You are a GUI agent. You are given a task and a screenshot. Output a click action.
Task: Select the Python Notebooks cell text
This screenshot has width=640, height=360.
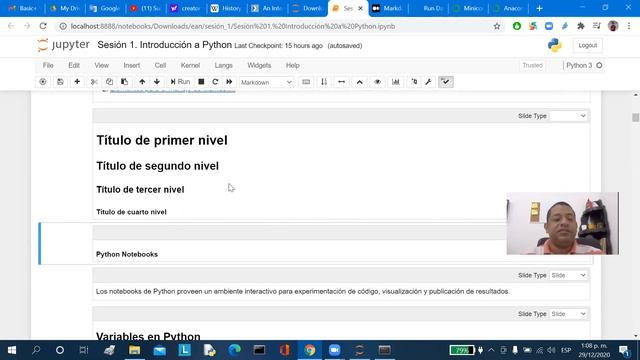127,254
